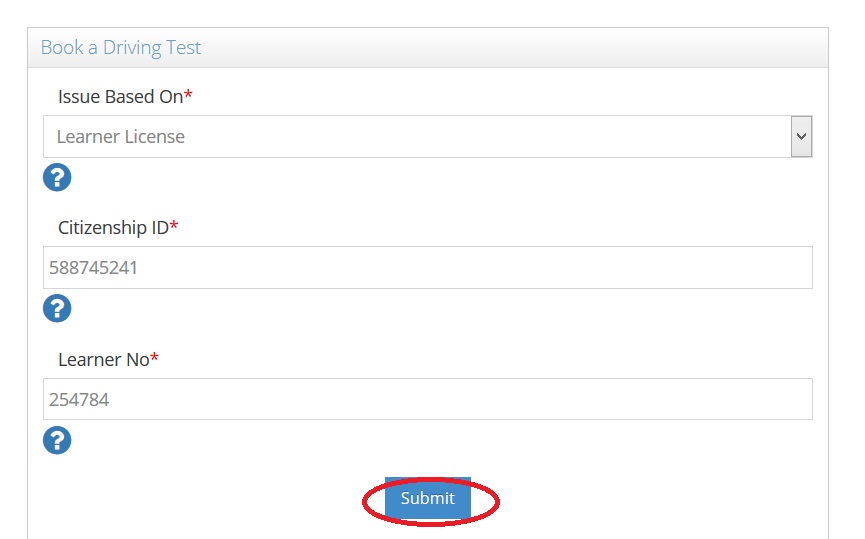Click the empty panel header bar area

520,48
